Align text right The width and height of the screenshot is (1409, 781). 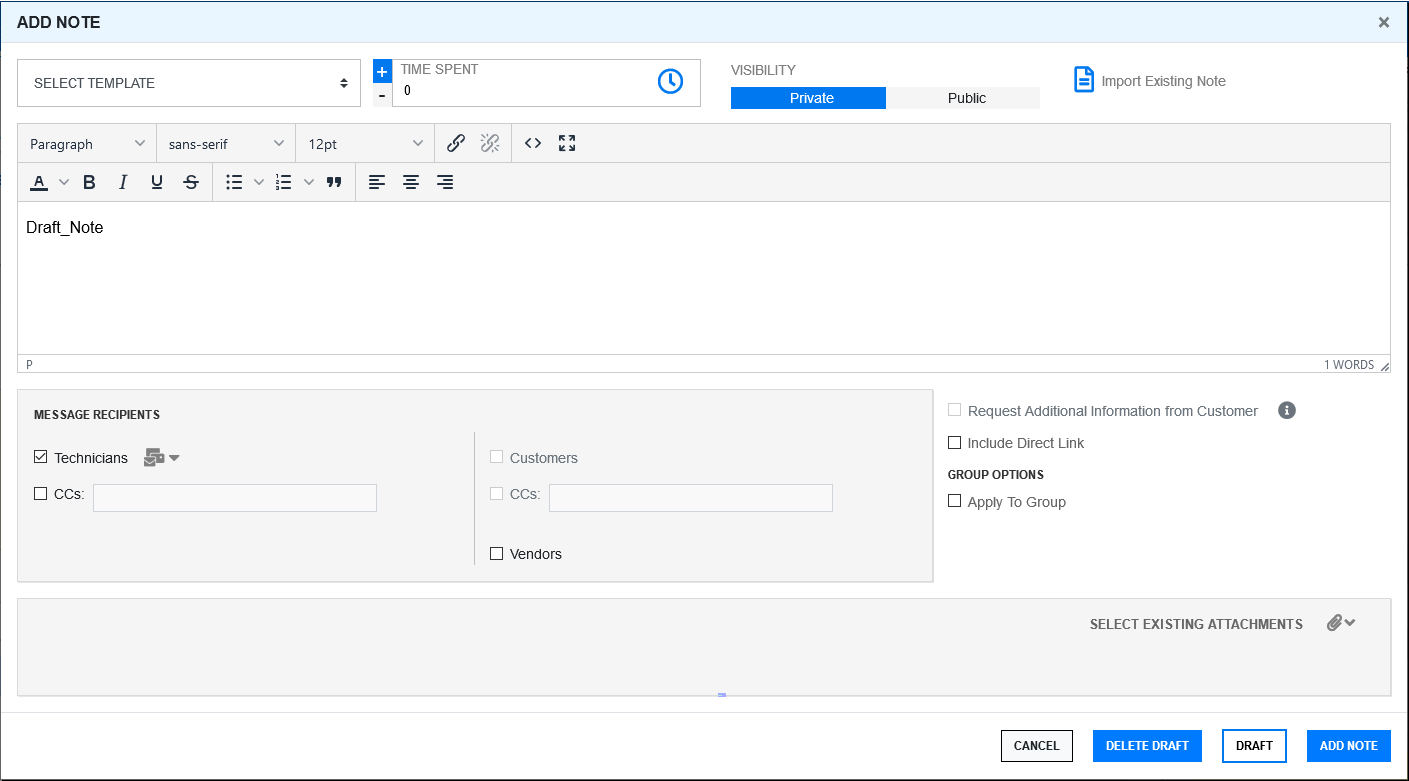point(445,182)
